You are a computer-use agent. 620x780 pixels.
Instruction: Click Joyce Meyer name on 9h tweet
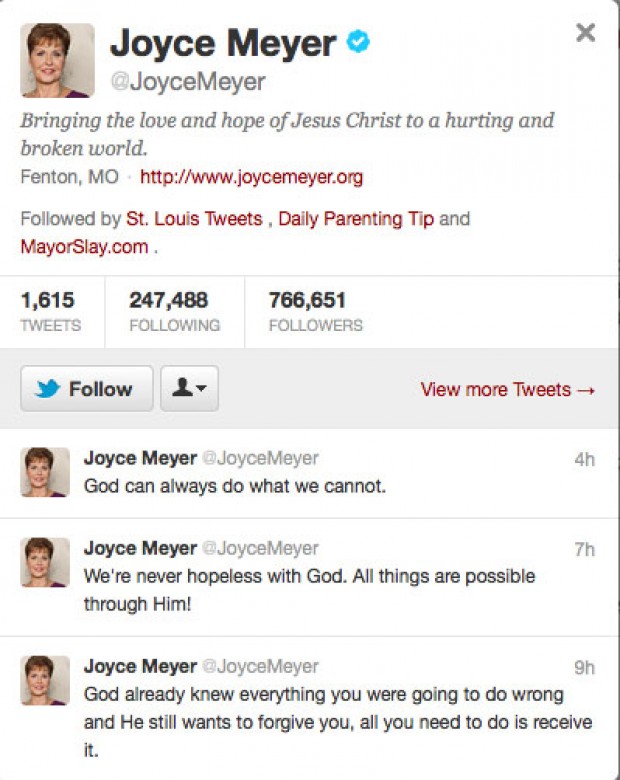(x=140, y=666)
